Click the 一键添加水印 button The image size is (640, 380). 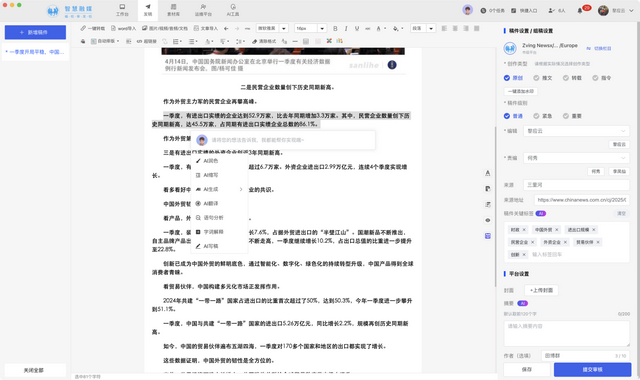[520, 91]
